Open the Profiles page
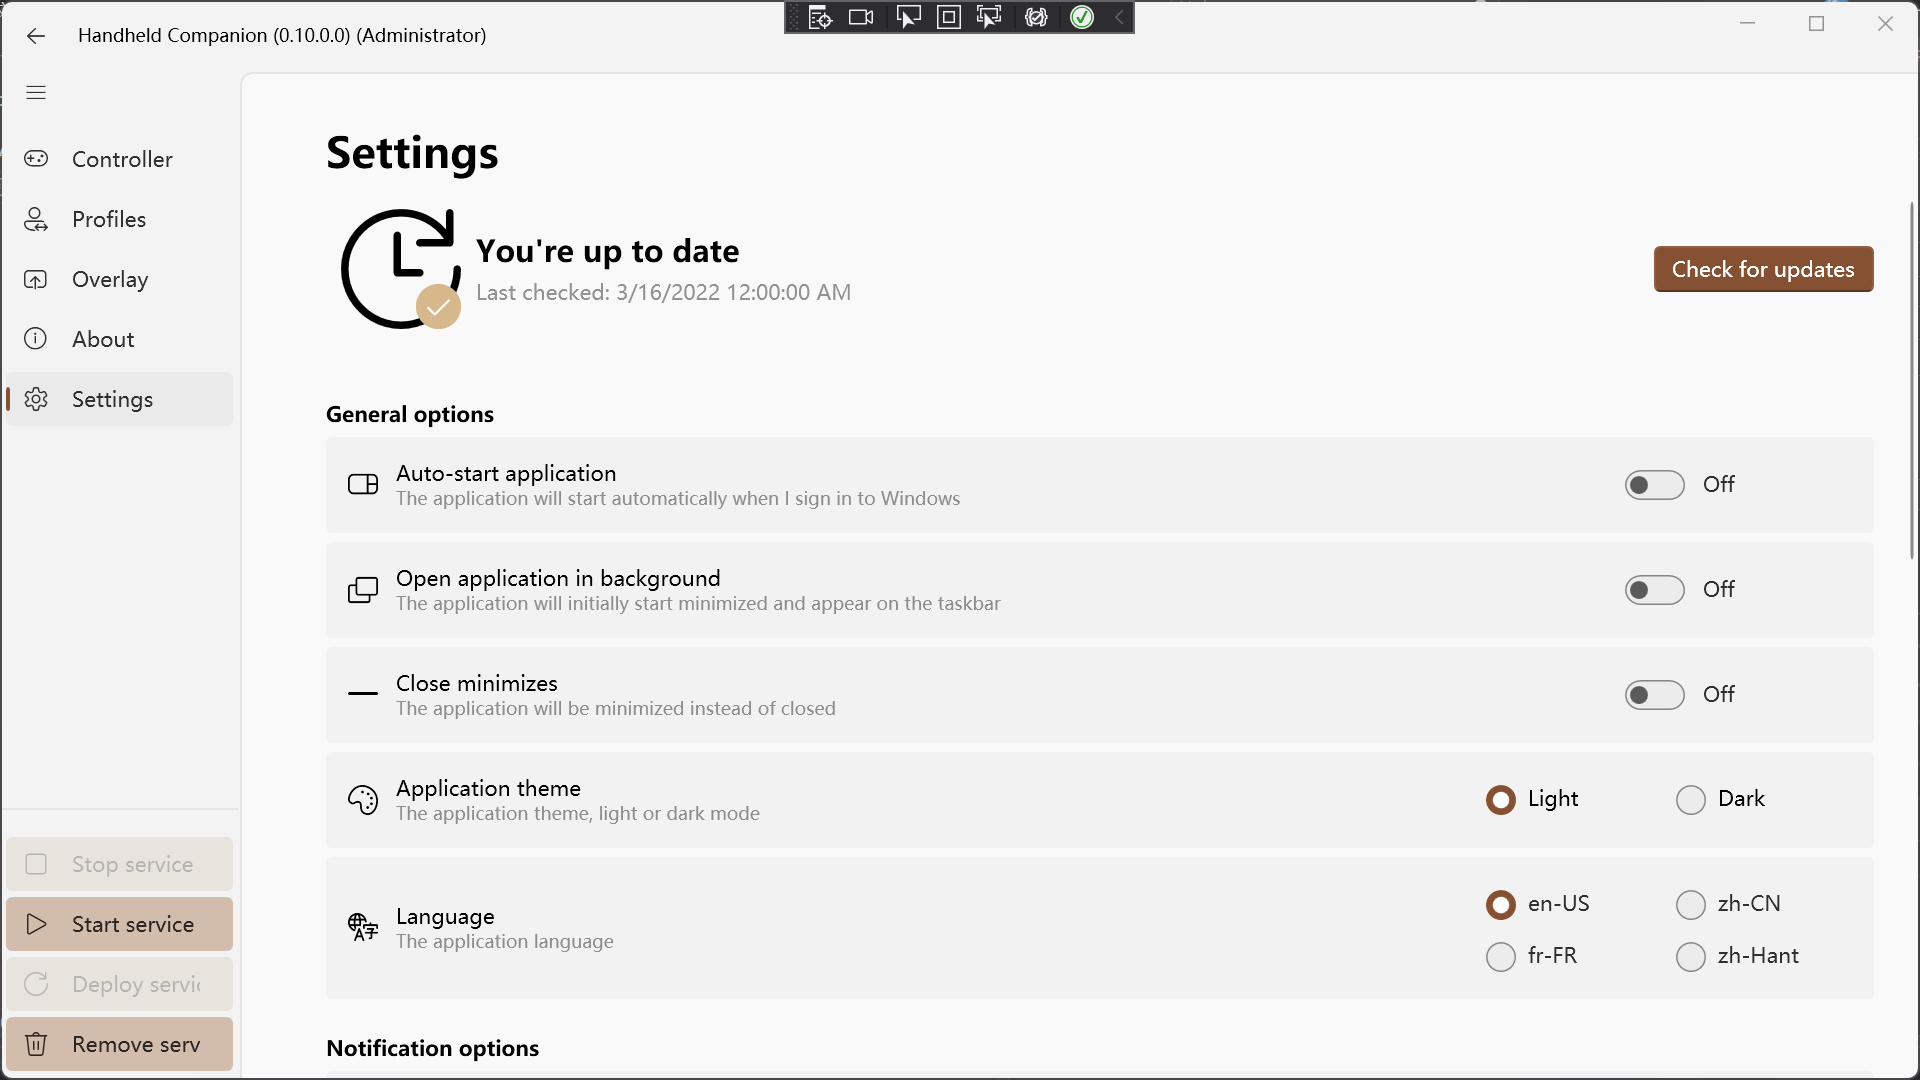Screen dimensions: 1920x1080 tap(108, 219)
